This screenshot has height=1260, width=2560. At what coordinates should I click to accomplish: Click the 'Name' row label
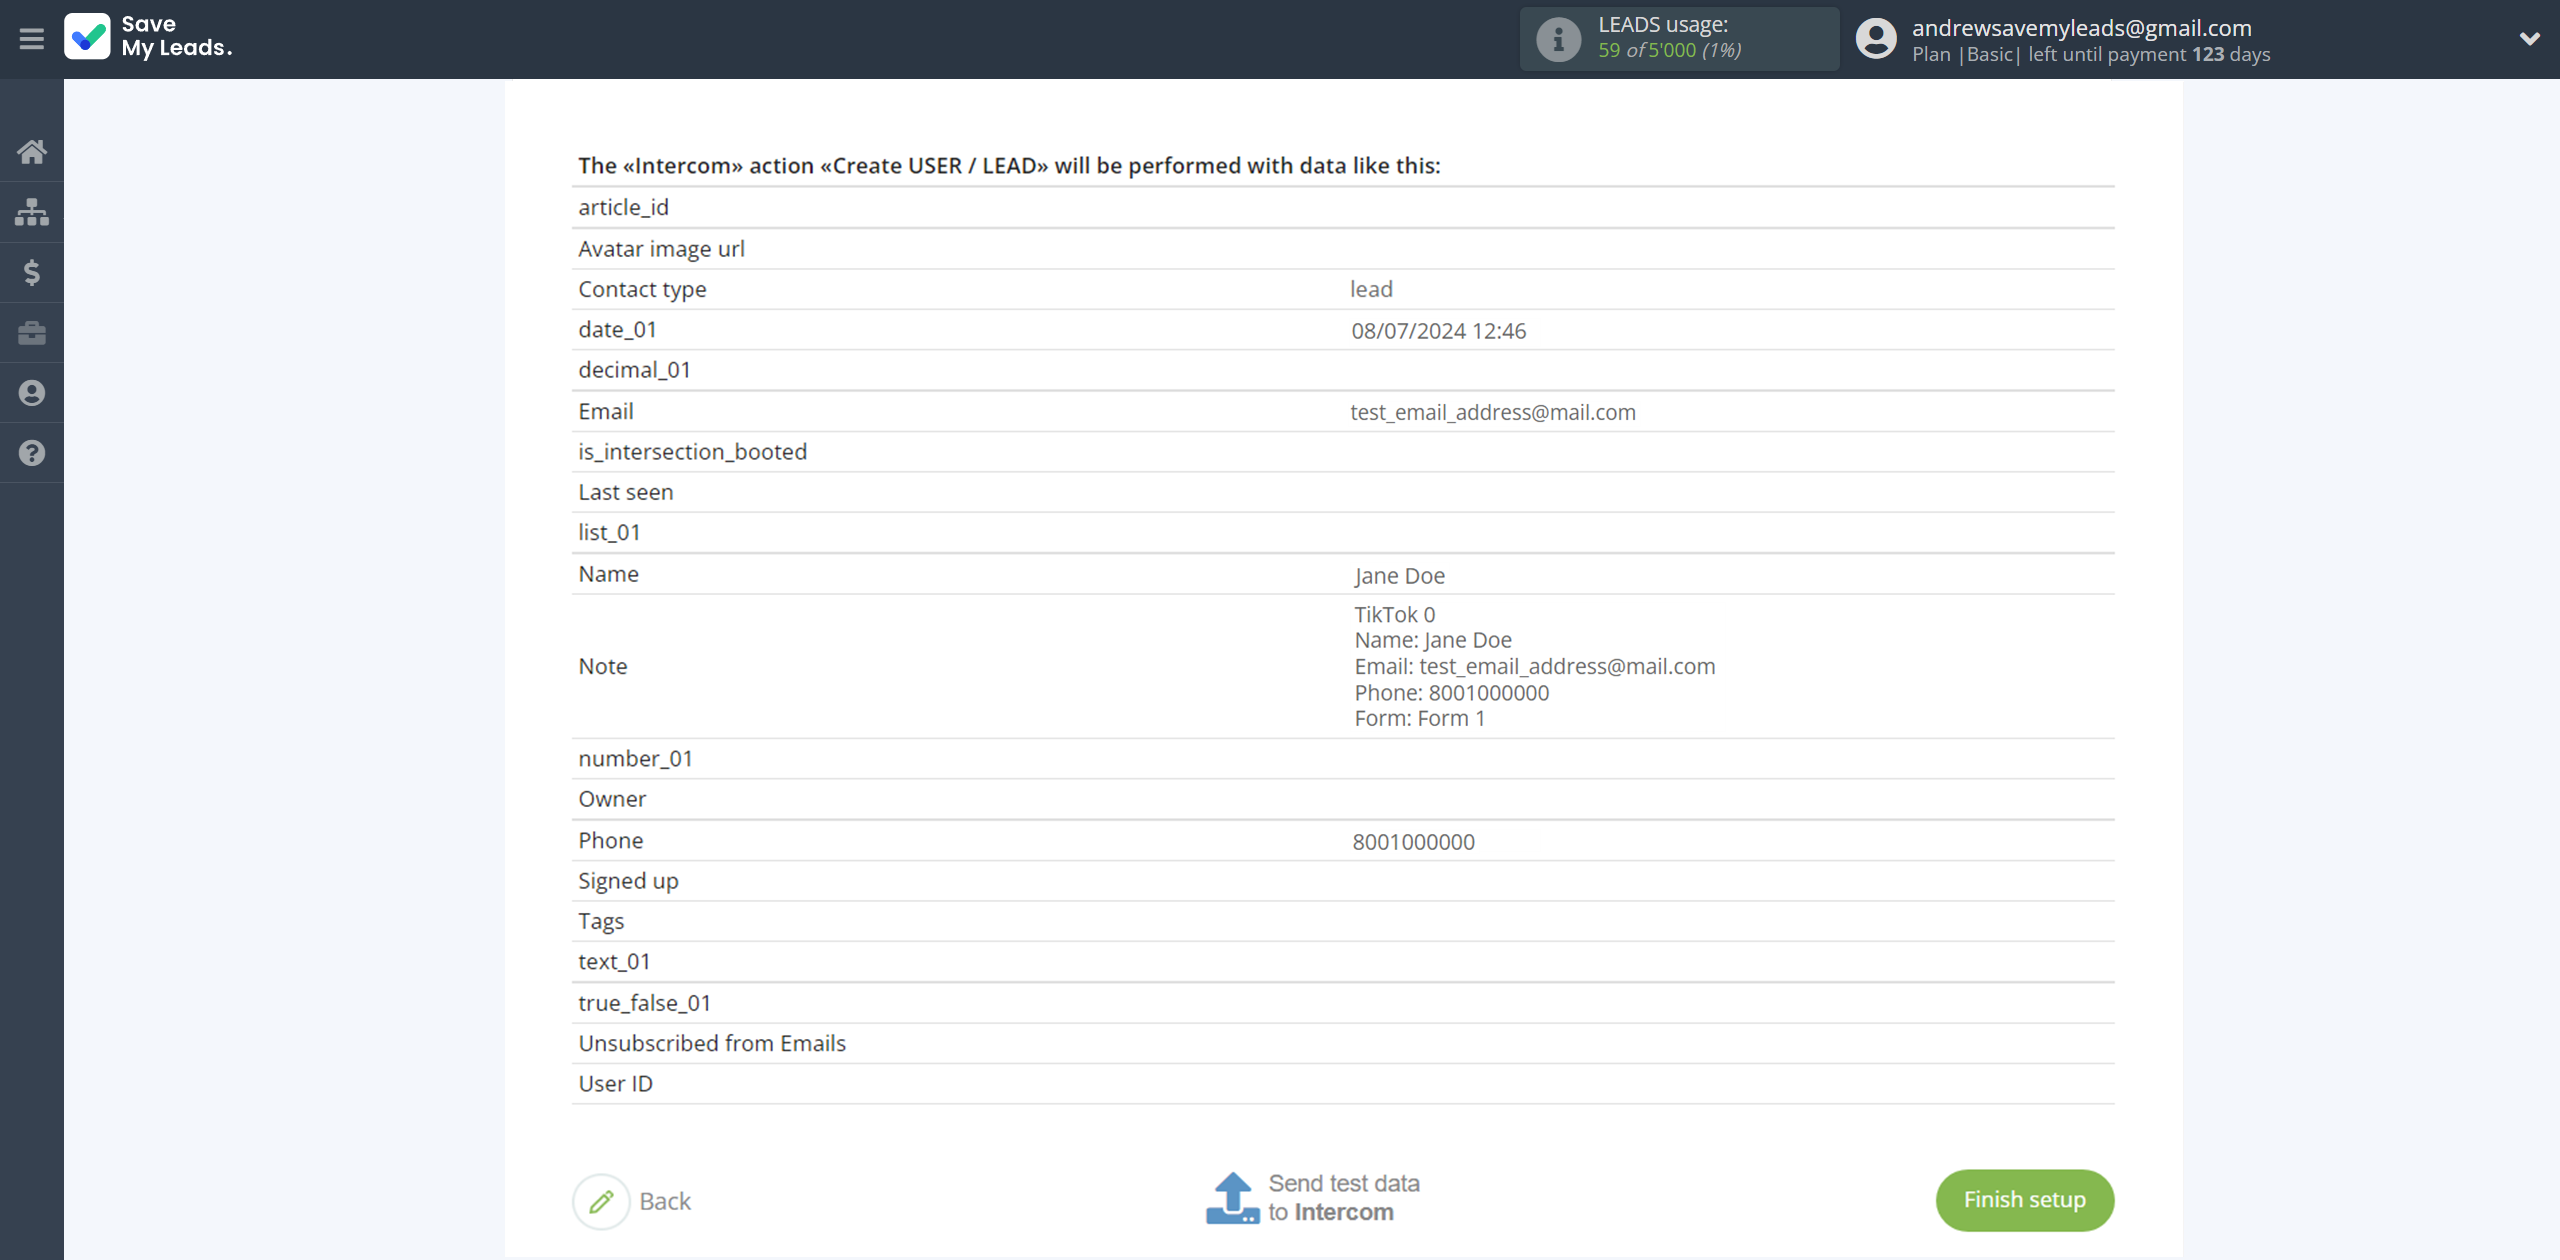pos(608,574)
